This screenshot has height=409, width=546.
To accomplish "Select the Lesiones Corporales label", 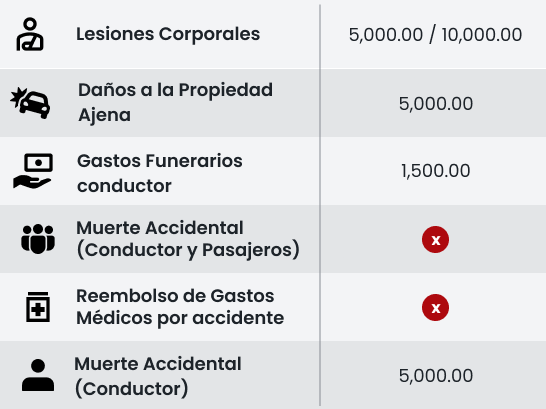I will [x=168, y=34].
